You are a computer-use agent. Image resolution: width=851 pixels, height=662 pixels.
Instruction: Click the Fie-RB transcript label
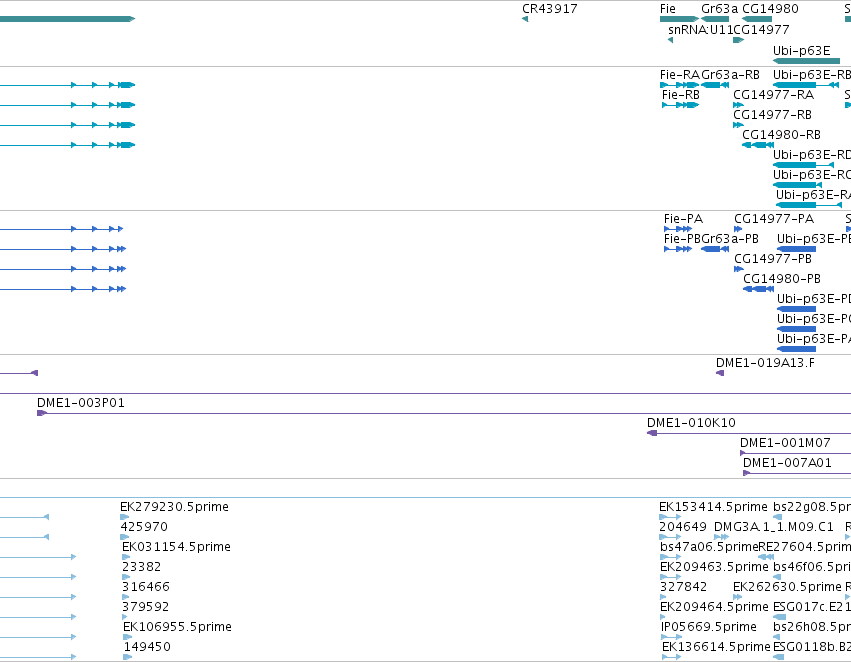pos(681,95)
